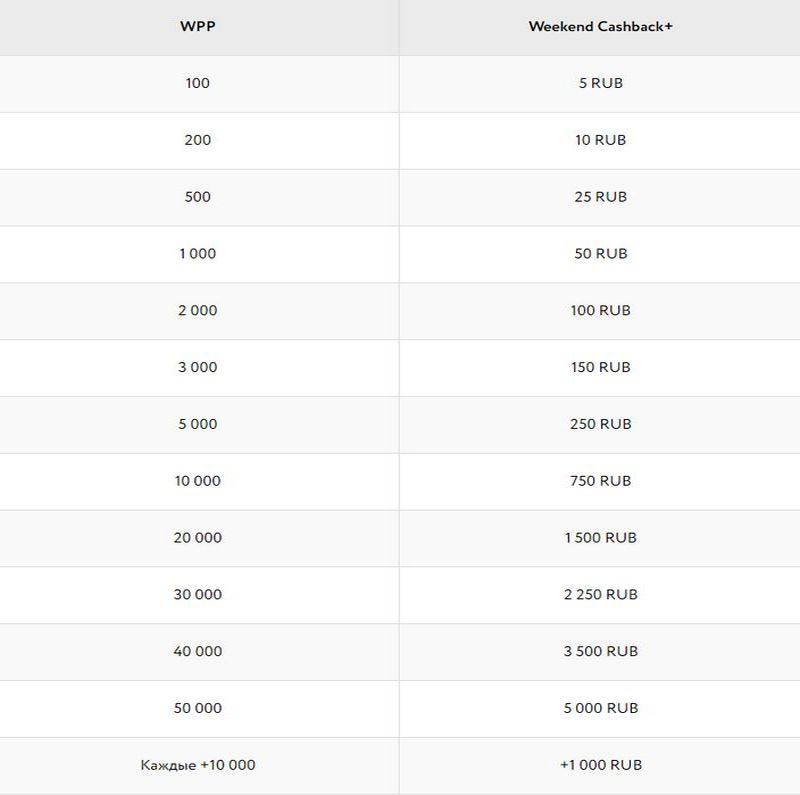Select the 2 250 RUB cashback cell

[601, 594]
